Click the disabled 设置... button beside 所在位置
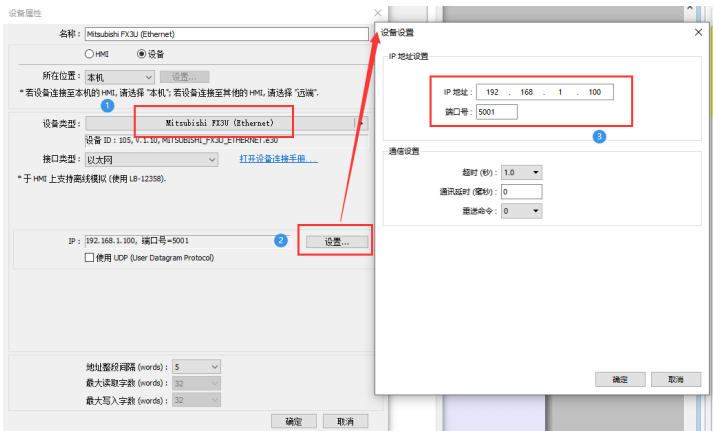 pos(185,76)
